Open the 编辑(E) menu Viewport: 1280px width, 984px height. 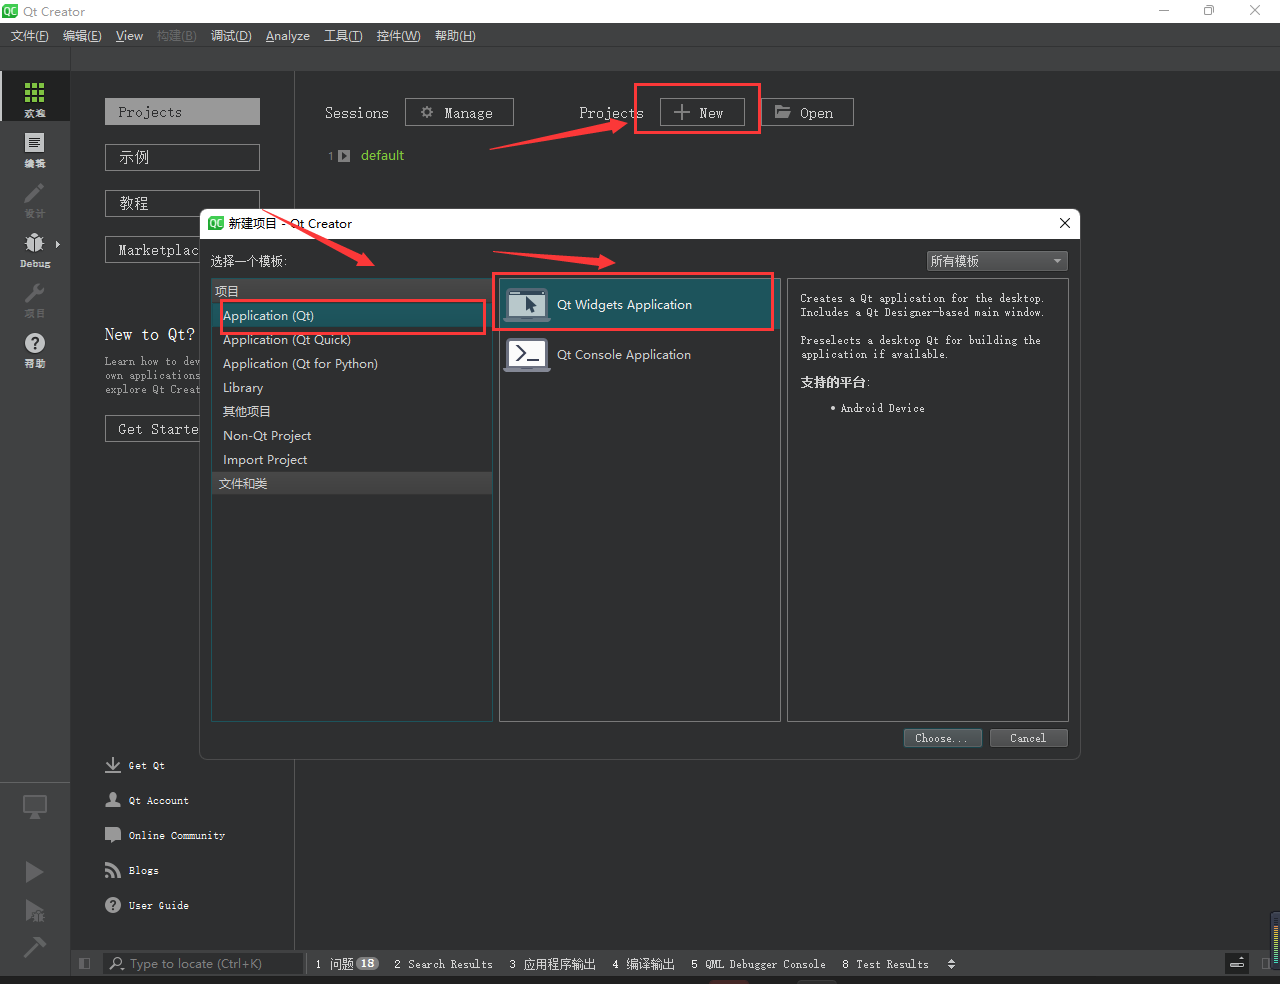pyautogui.click(x=82, y=36)
